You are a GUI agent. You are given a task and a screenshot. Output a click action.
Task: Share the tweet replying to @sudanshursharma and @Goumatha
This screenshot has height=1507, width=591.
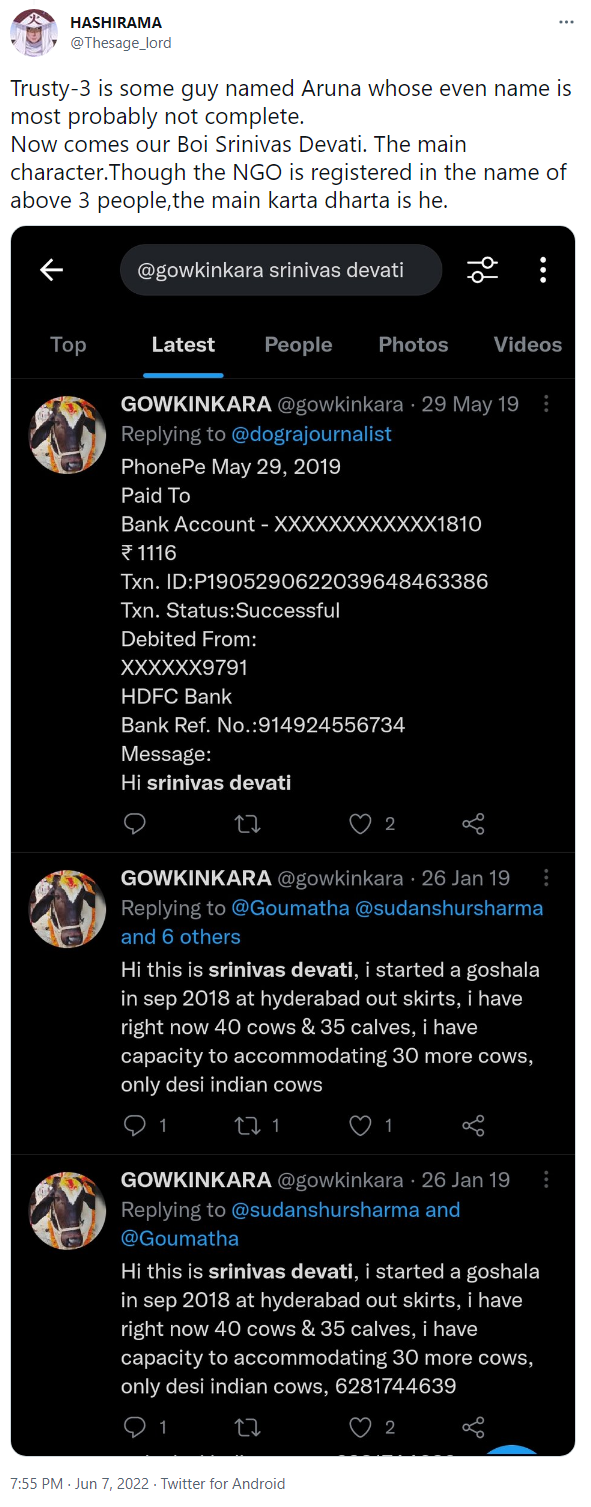click(x=473, y=1427)
